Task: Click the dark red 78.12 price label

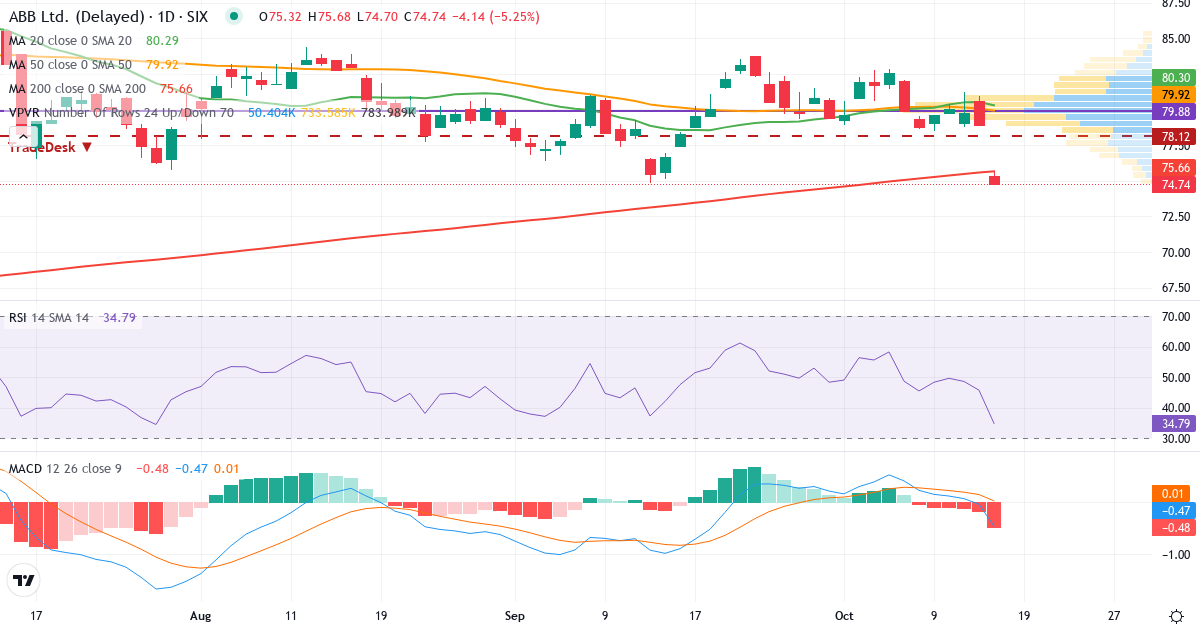Action: coord(1175,136)
